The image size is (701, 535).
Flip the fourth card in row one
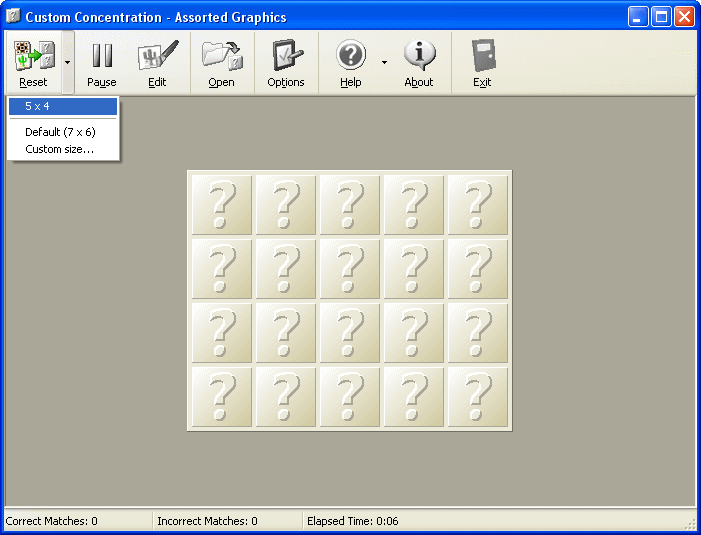pos(414,205)
